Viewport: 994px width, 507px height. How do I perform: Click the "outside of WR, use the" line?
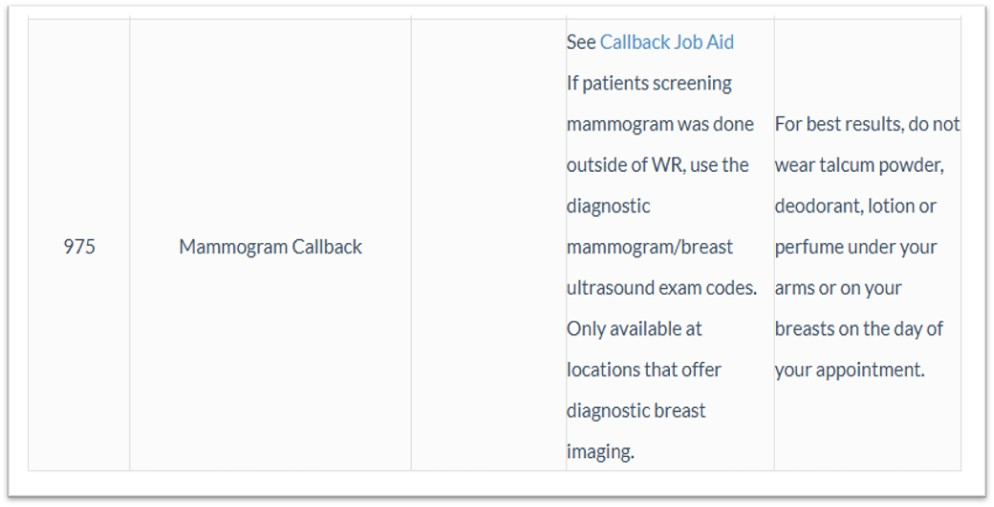pos(657,165)
